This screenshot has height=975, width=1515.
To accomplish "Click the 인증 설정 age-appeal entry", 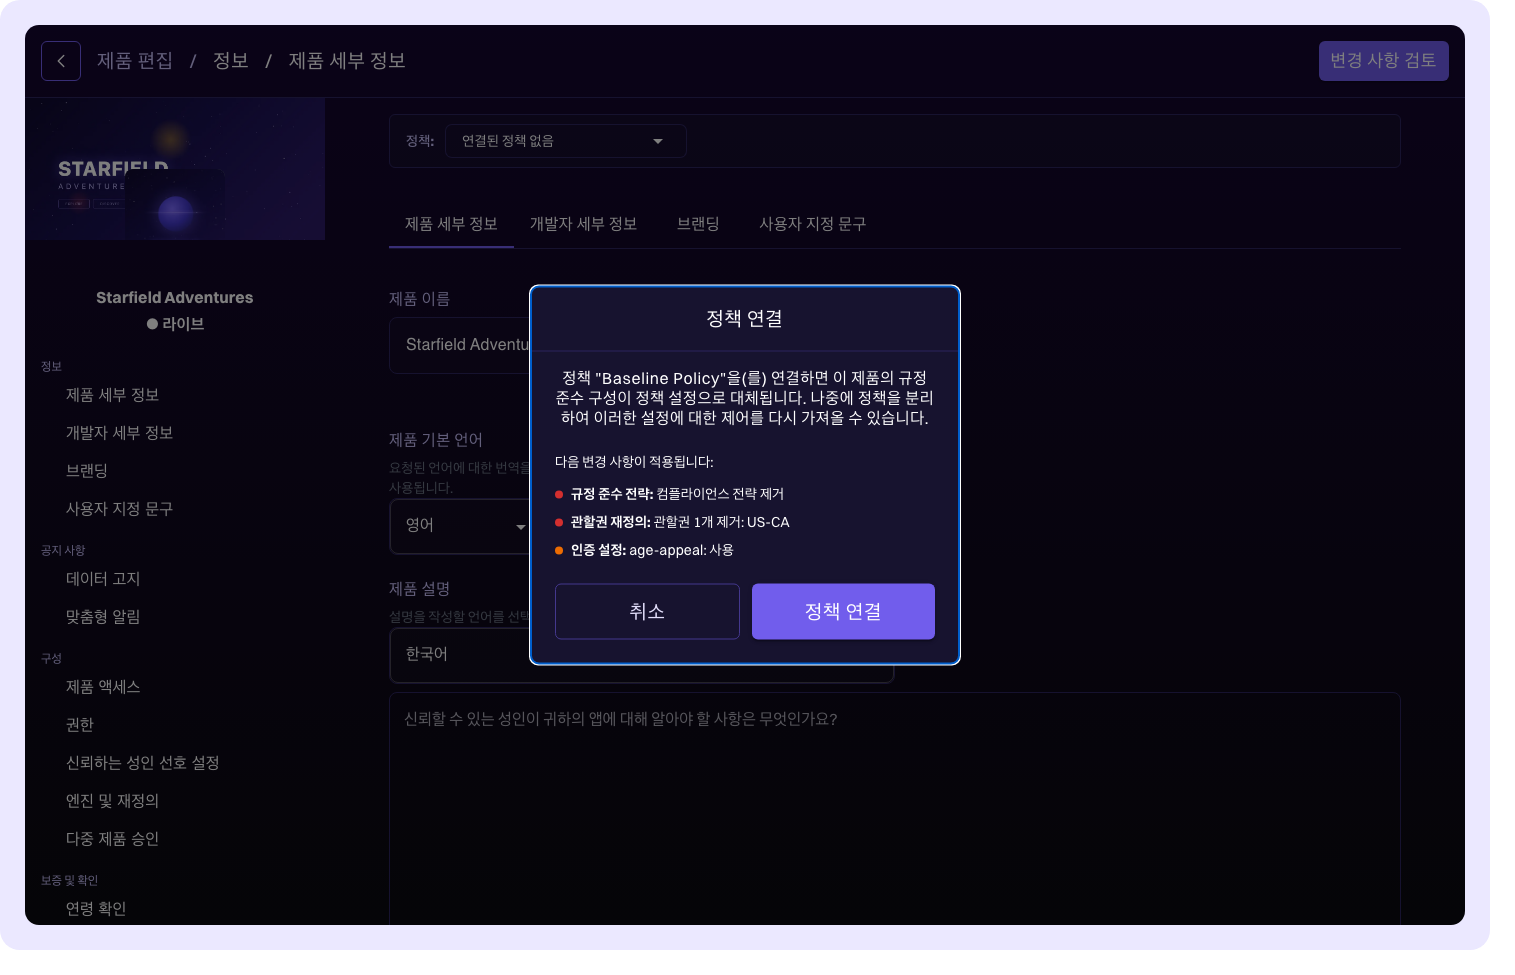I will pyautogui.click(x=644, y=550).
